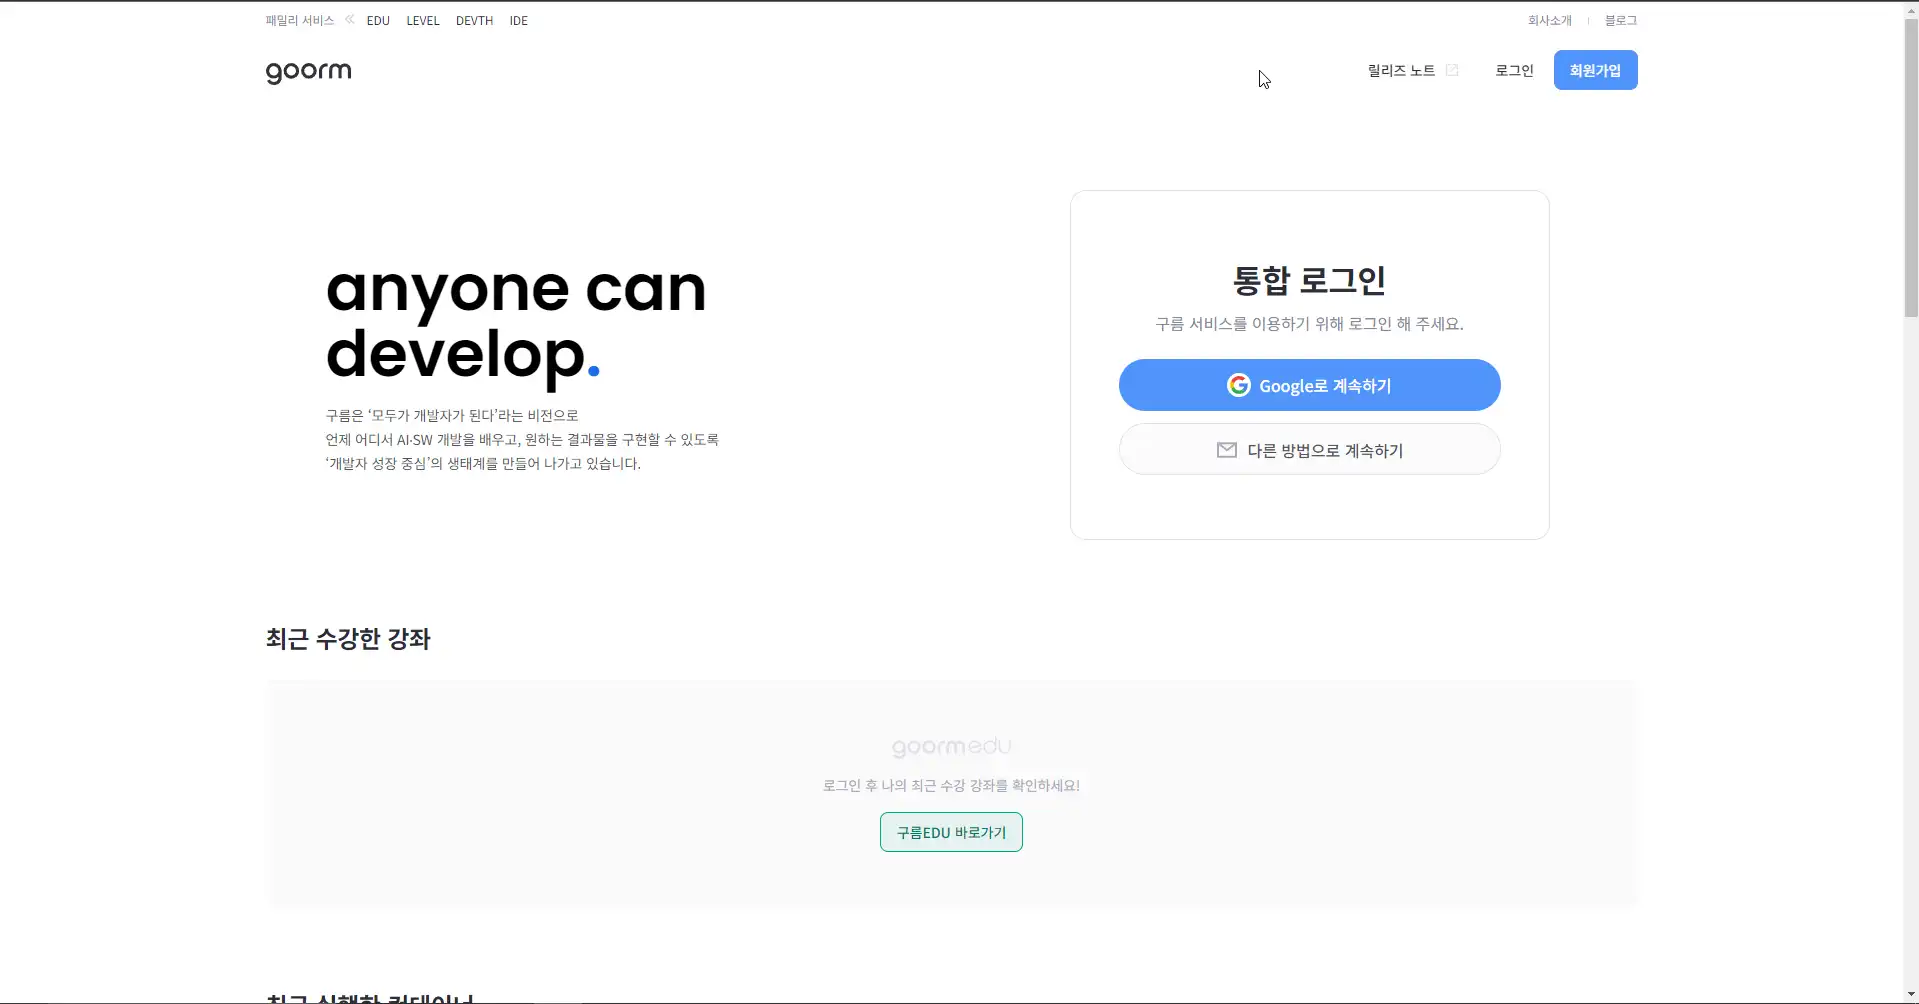Collapse the family services chevron icon
Screen dimensions: 1919x1004
[x=350, y=19]
